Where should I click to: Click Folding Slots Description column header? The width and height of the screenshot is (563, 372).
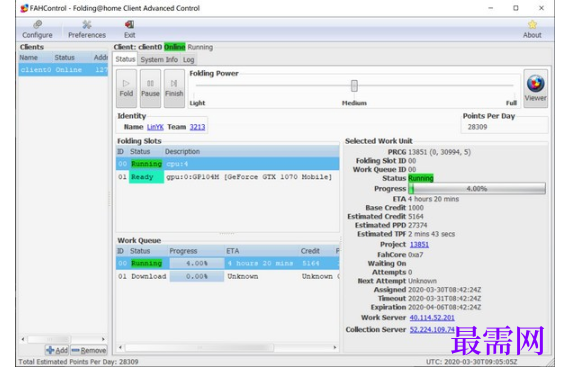251,152
